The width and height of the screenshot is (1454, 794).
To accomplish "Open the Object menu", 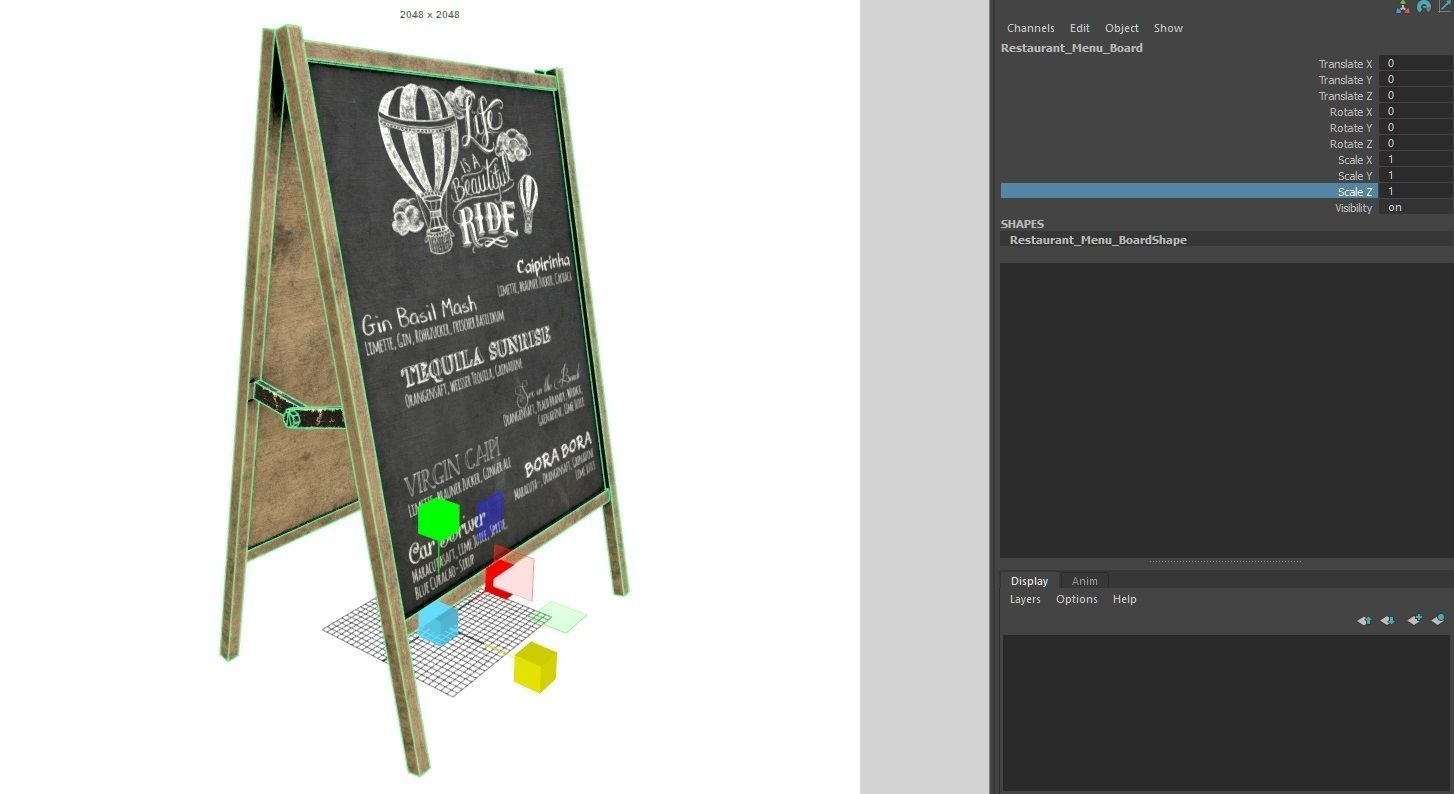I will [x=1121, y=28].
